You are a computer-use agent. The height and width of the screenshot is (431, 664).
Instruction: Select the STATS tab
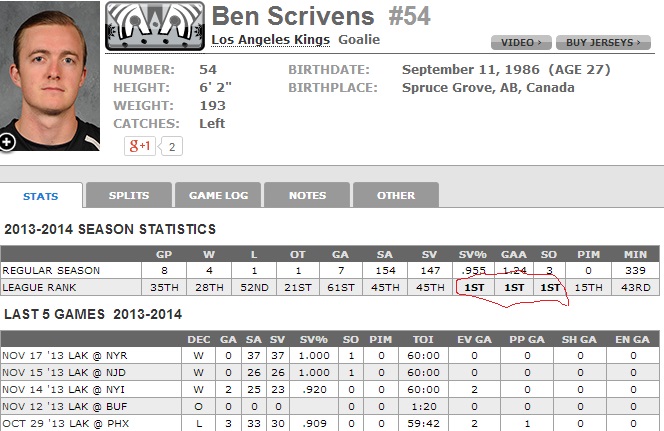click(x=41, y=196)
